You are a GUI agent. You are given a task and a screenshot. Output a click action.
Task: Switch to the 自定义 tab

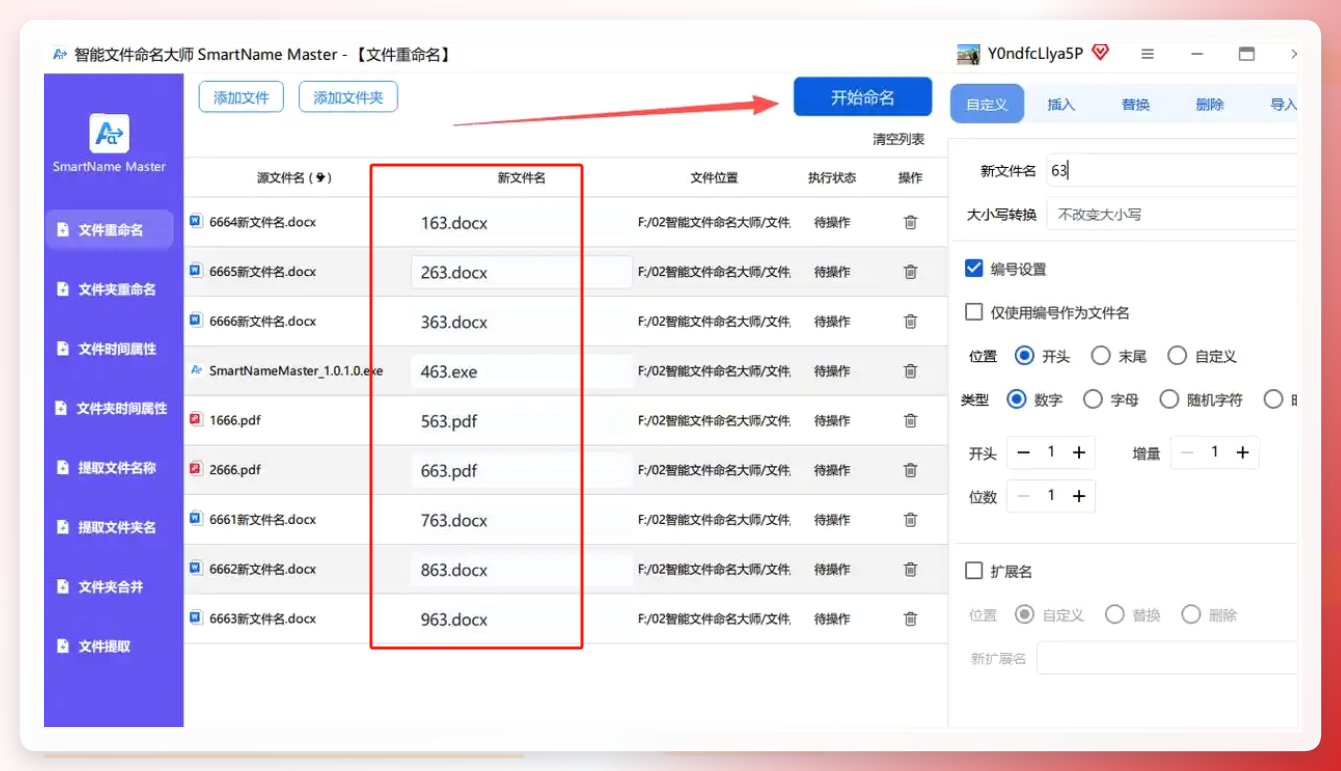[987, 104]
